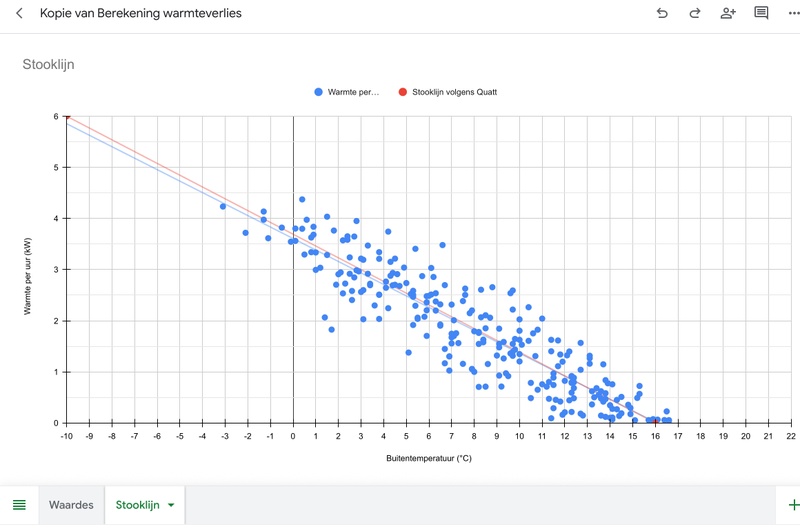The width and height of the screenshot is (800, 529).
Task: Select the Warmte per… legend label
Action: pos(354,92)
